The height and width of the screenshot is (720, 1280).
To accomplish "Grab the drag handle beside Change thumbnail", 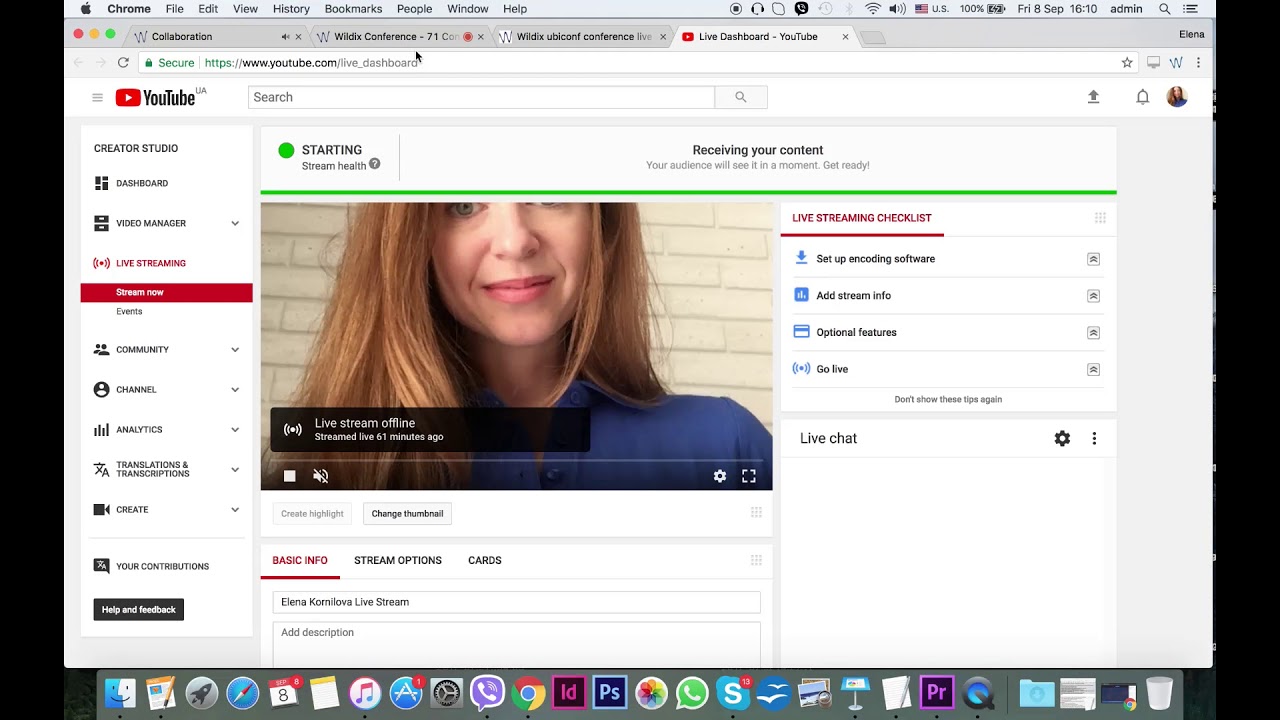I will (x=756, y=513).
